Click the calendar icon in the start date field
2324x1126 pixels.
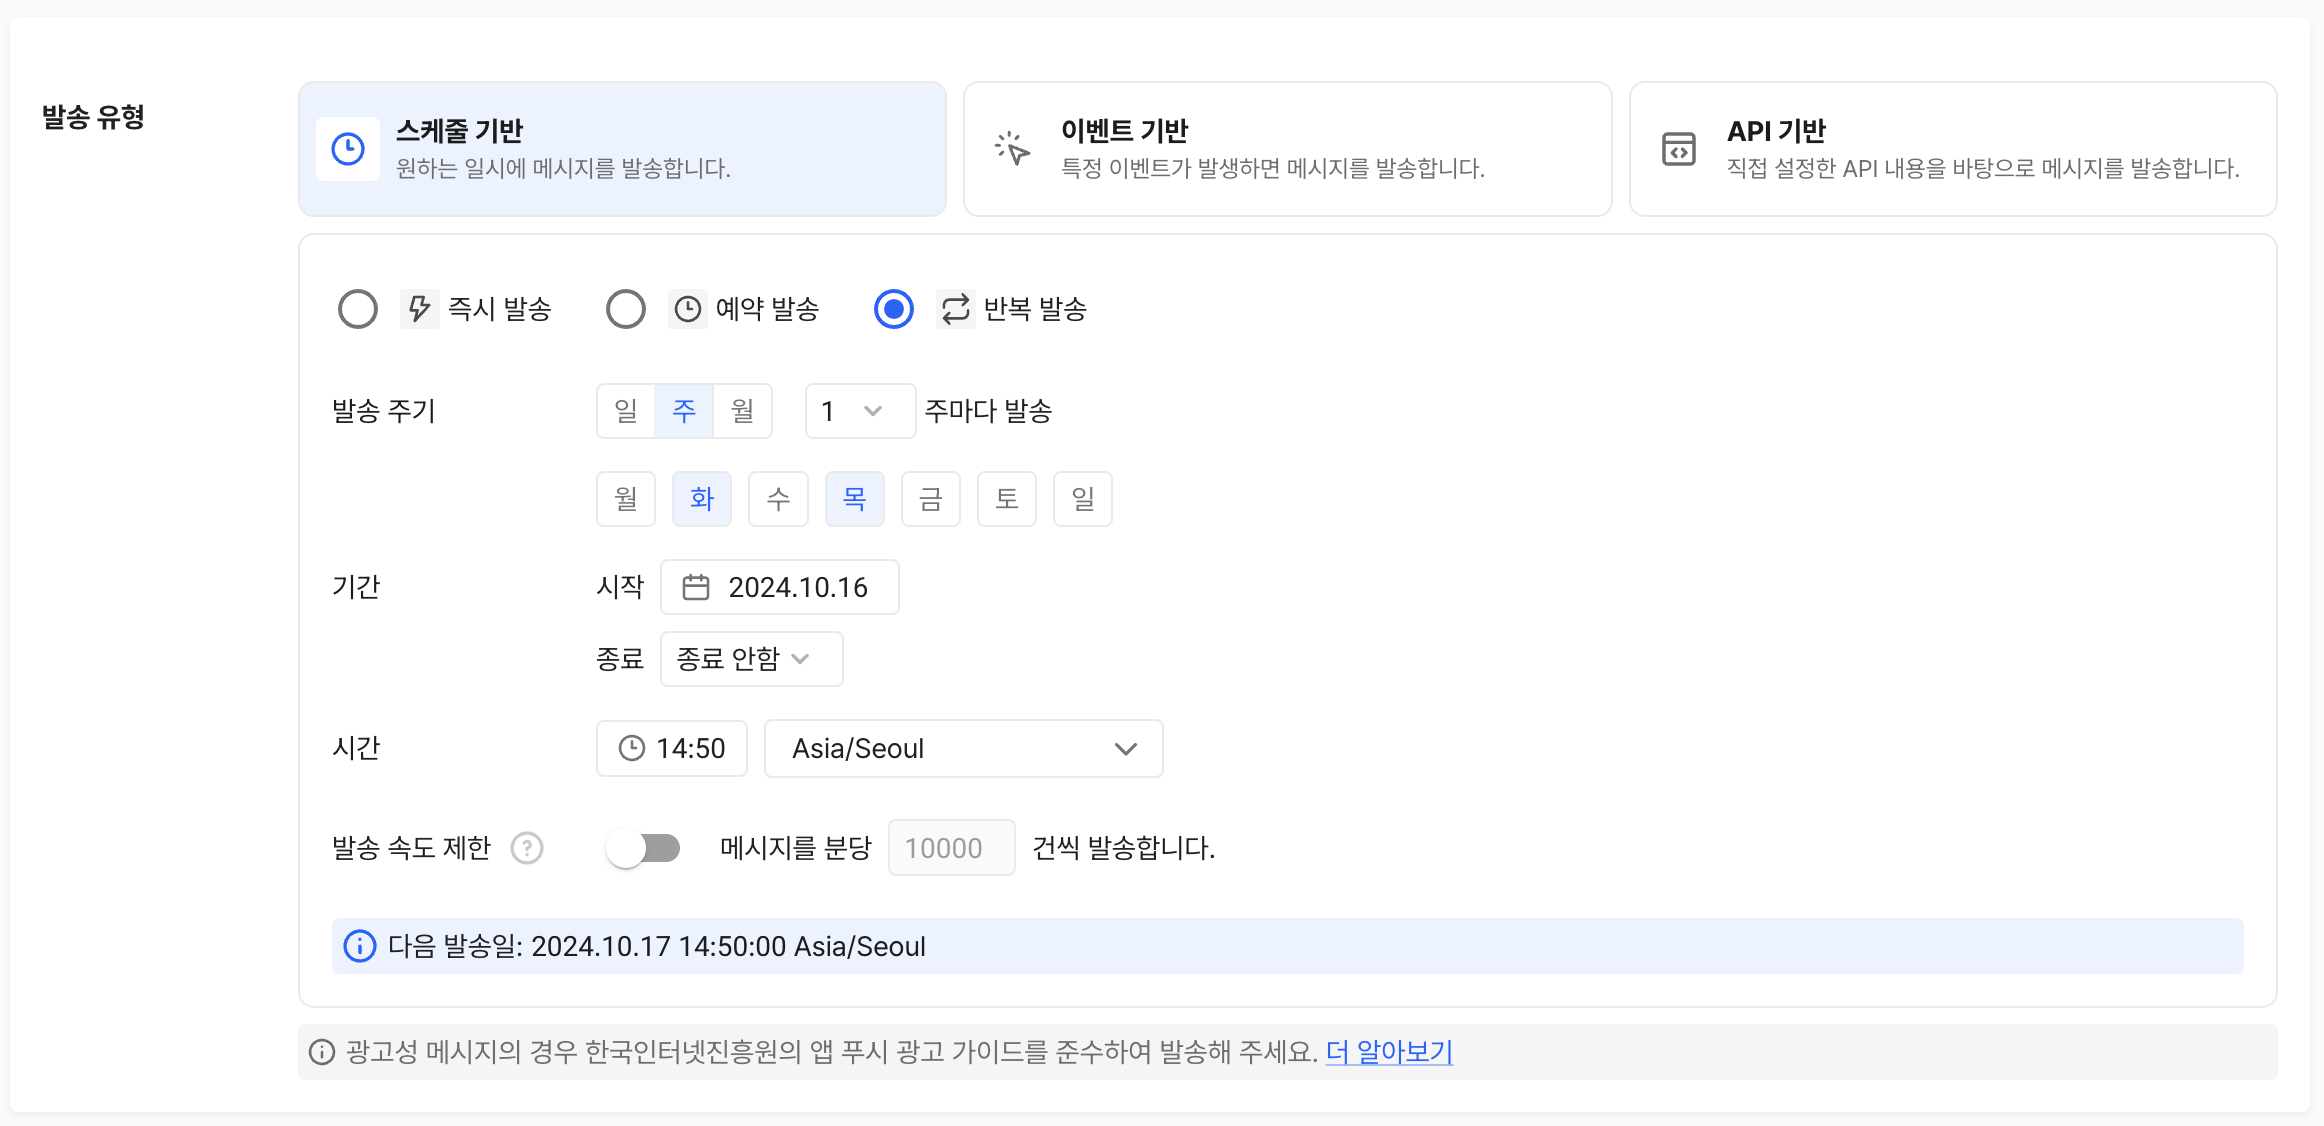[x=696, y=587]
